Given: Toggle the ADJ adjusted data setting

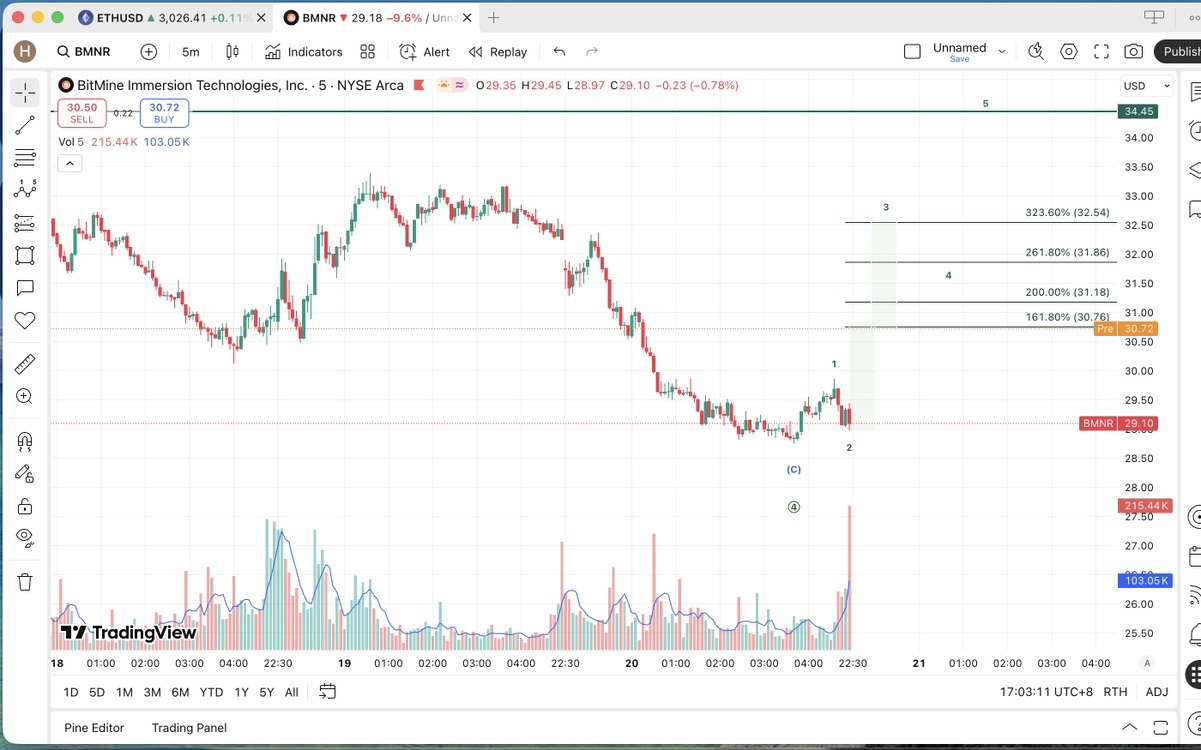Looking at the screenshot, I should pyautogui.click(x=1156, y=692).
